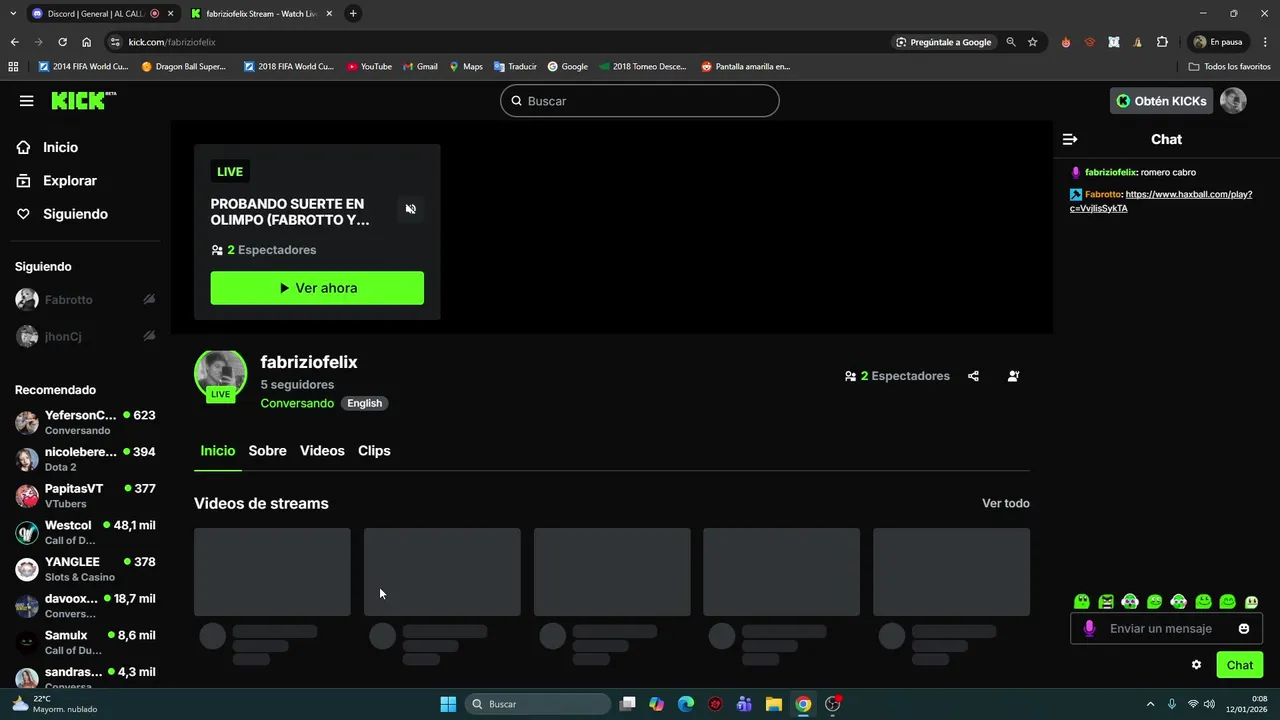This screenshot has width=1280, height=720.
Task: Insert the pale green last emote
Action: click(x=1251, y=601)
